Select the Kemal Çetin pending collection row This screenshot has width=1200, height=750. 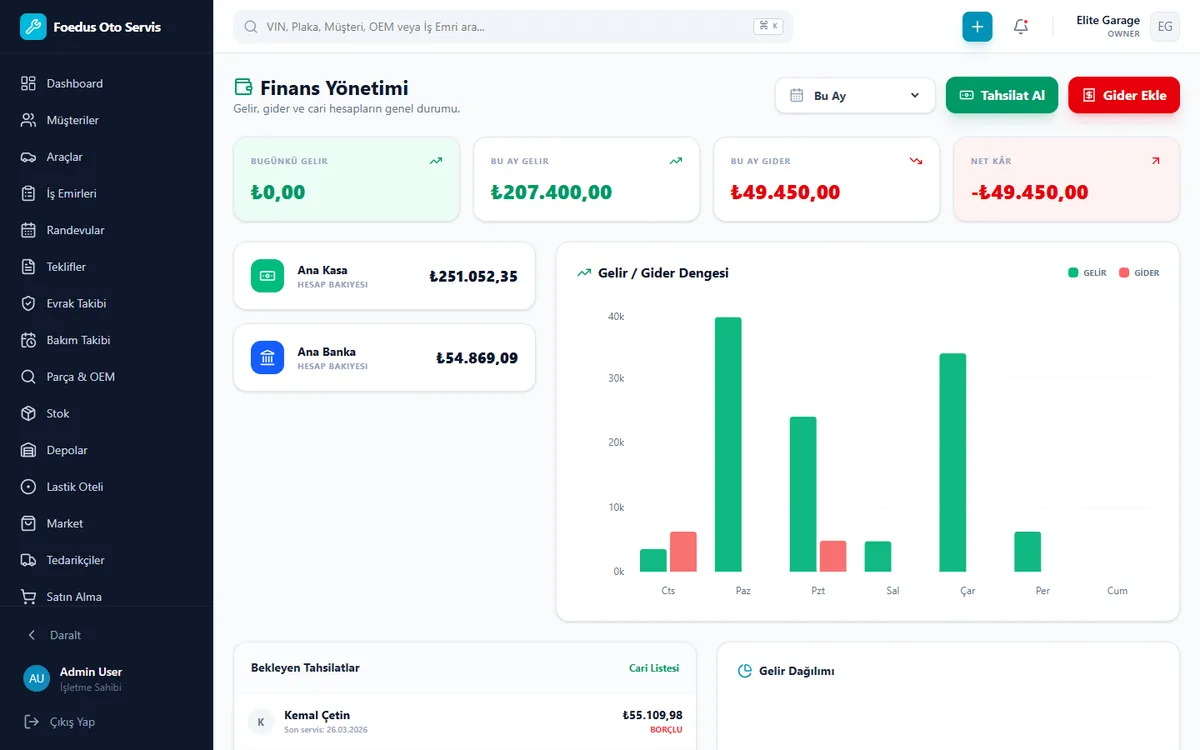pos(465,721)
